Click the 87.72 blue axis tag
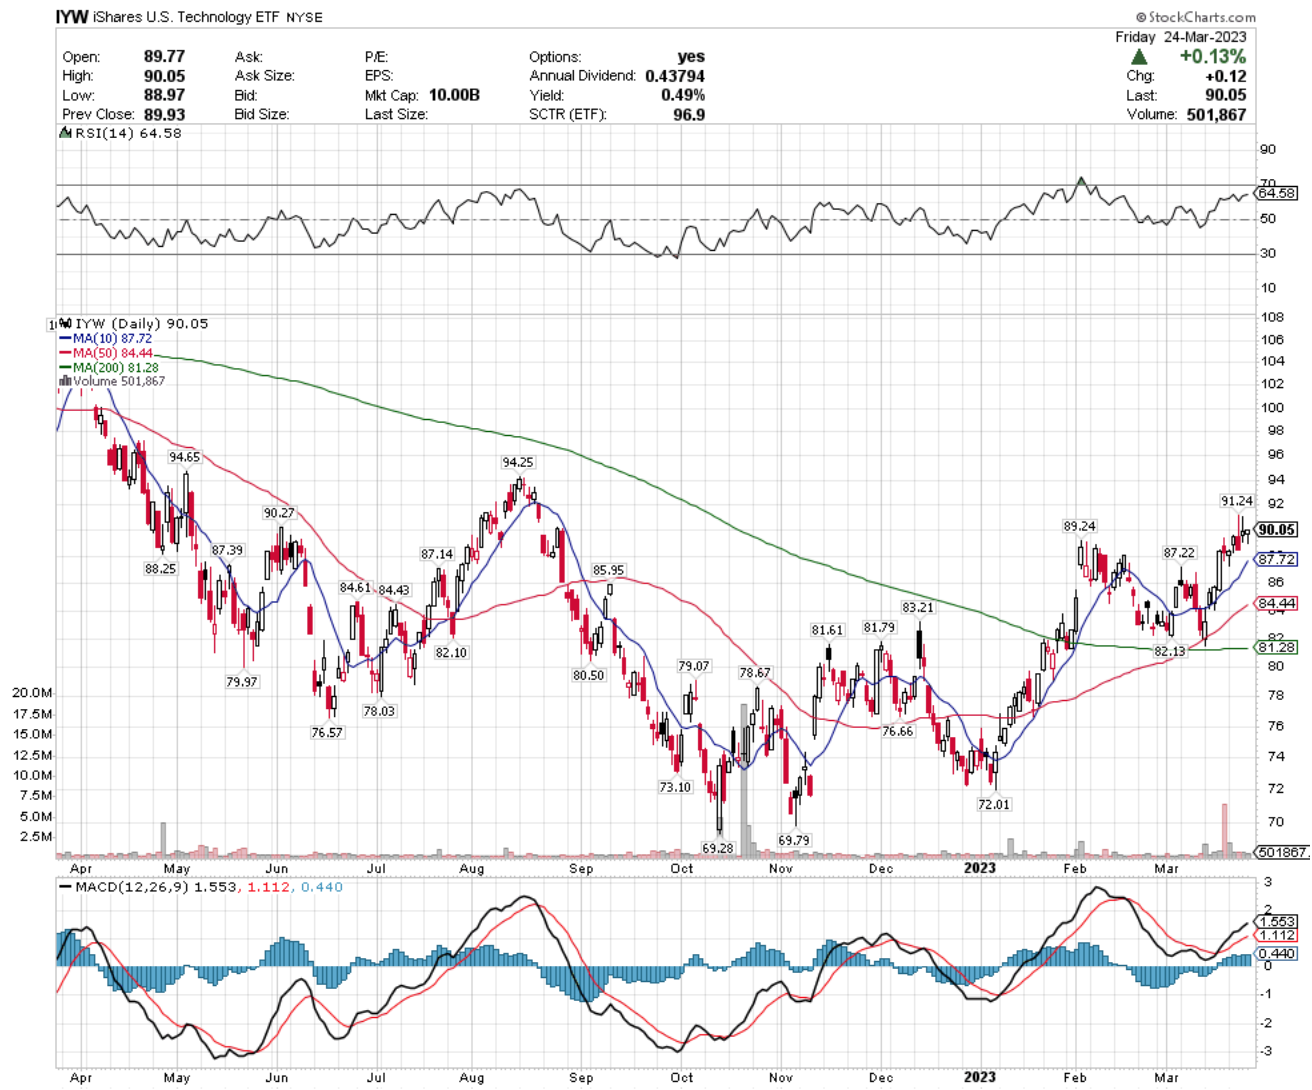 (x=1277, y=559)
